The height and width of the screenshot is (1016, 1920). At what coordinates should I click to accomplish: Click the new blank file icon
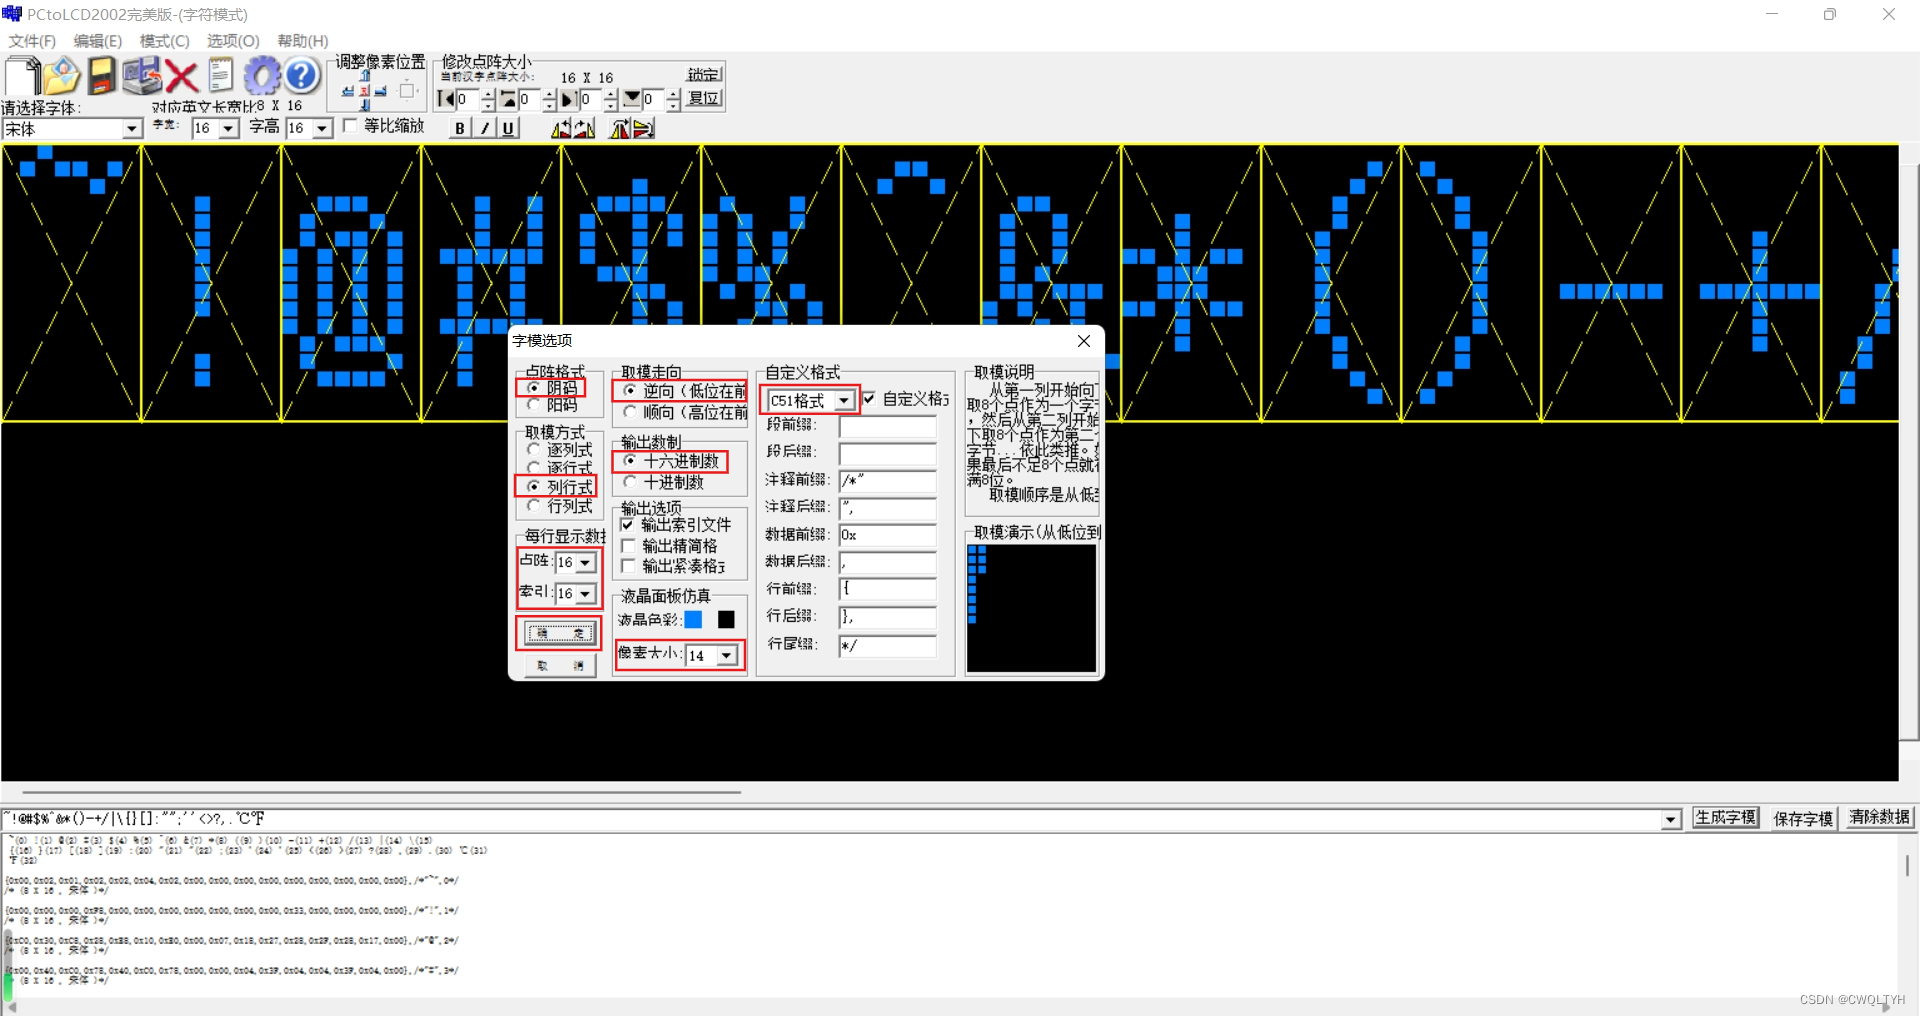[22, 76]
